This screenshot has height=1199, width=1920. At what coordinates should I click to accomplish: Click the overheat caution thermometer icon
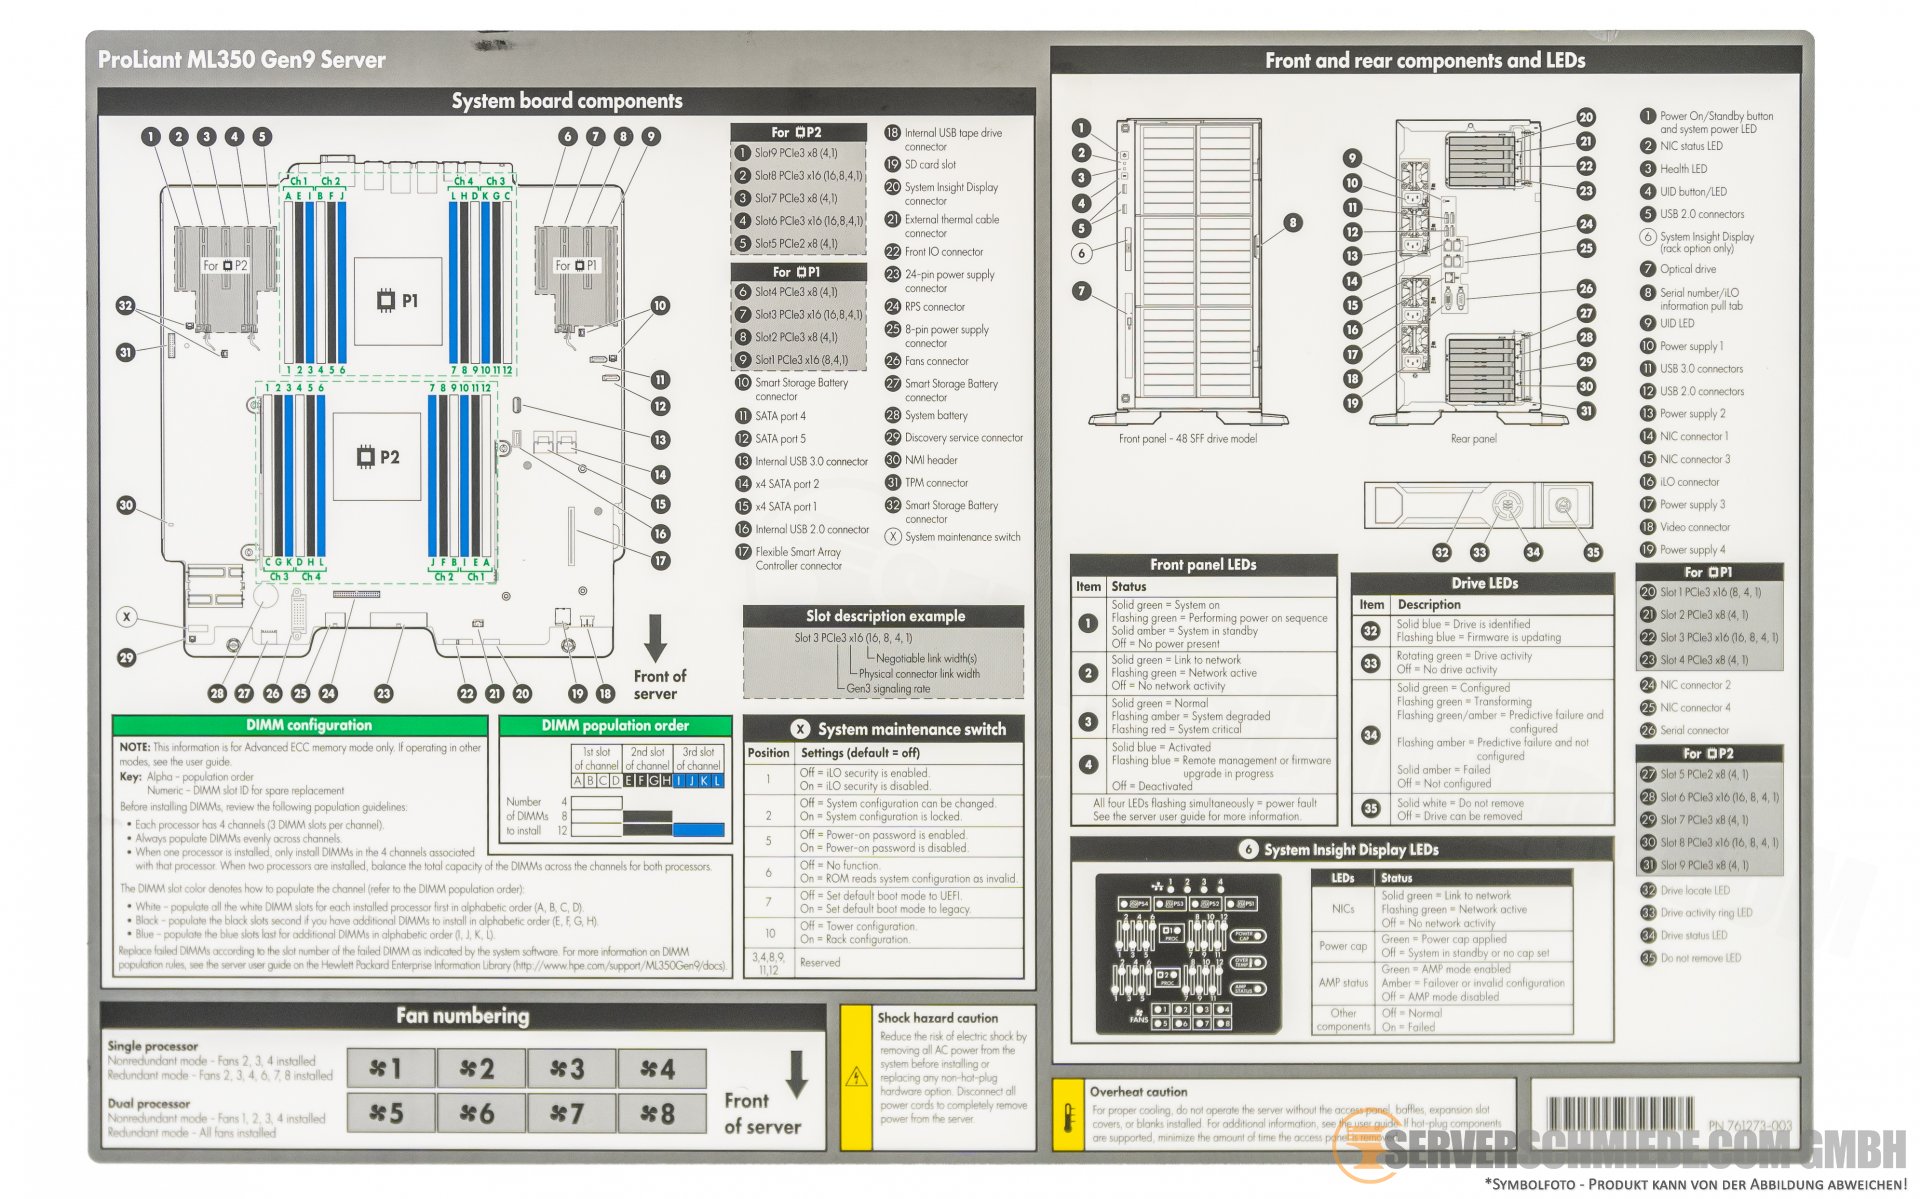tap(1068, 1117)
